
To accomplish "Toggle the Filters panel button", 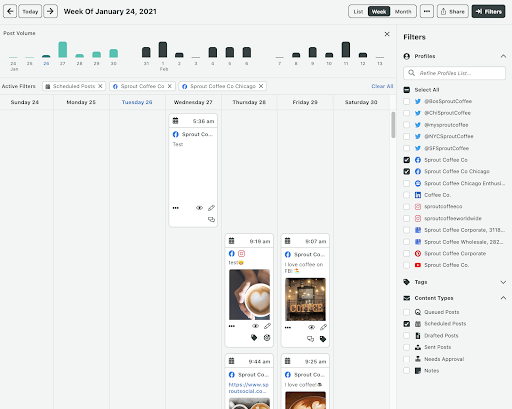I will point(488,11).
